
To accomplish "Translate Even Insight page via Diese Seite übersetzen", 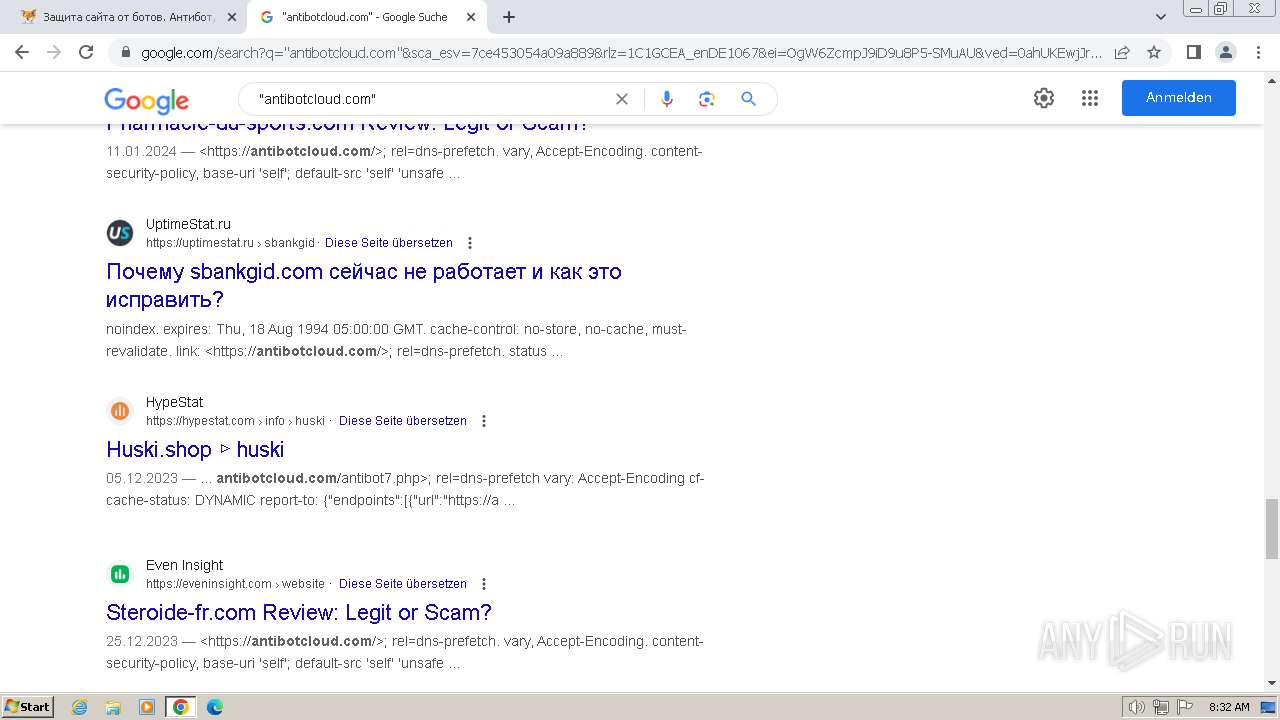I will [x=403, y=584].
